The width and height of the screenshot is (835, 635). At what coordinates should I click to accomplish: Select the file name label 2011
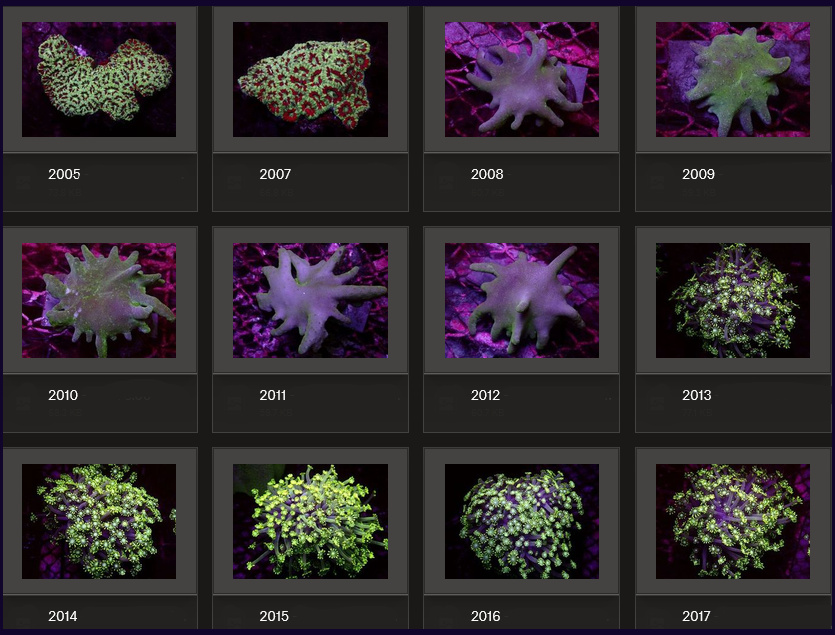coord(273,395)
